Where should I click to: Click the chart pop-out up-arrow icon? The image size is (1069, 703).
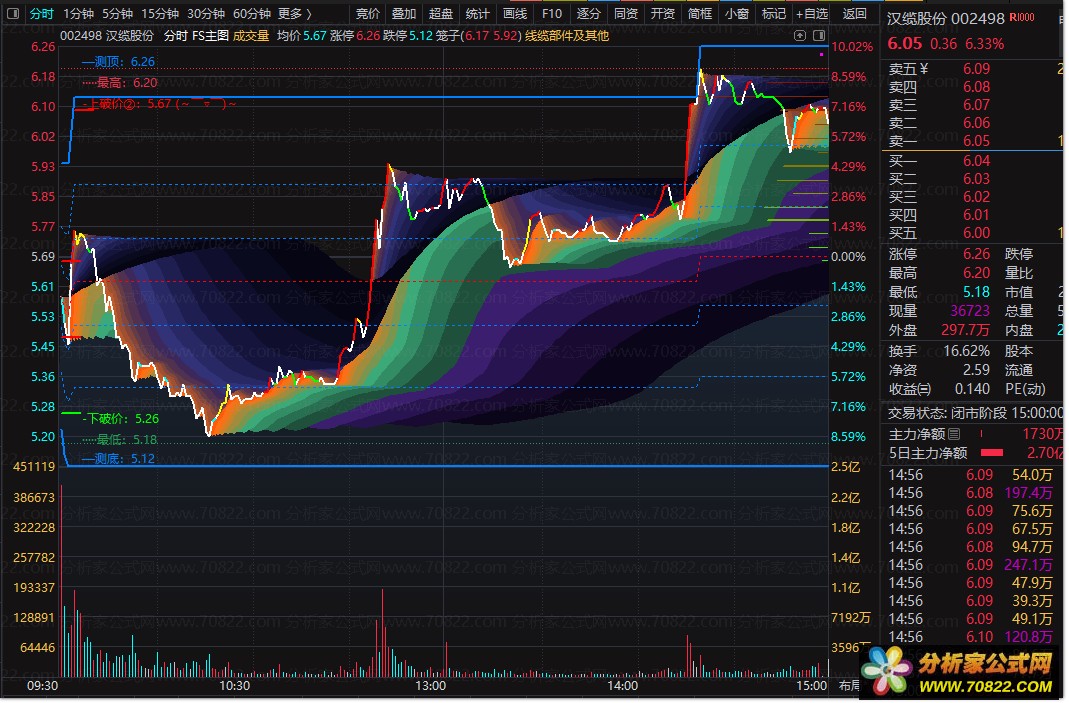click(x=800, y=35)
